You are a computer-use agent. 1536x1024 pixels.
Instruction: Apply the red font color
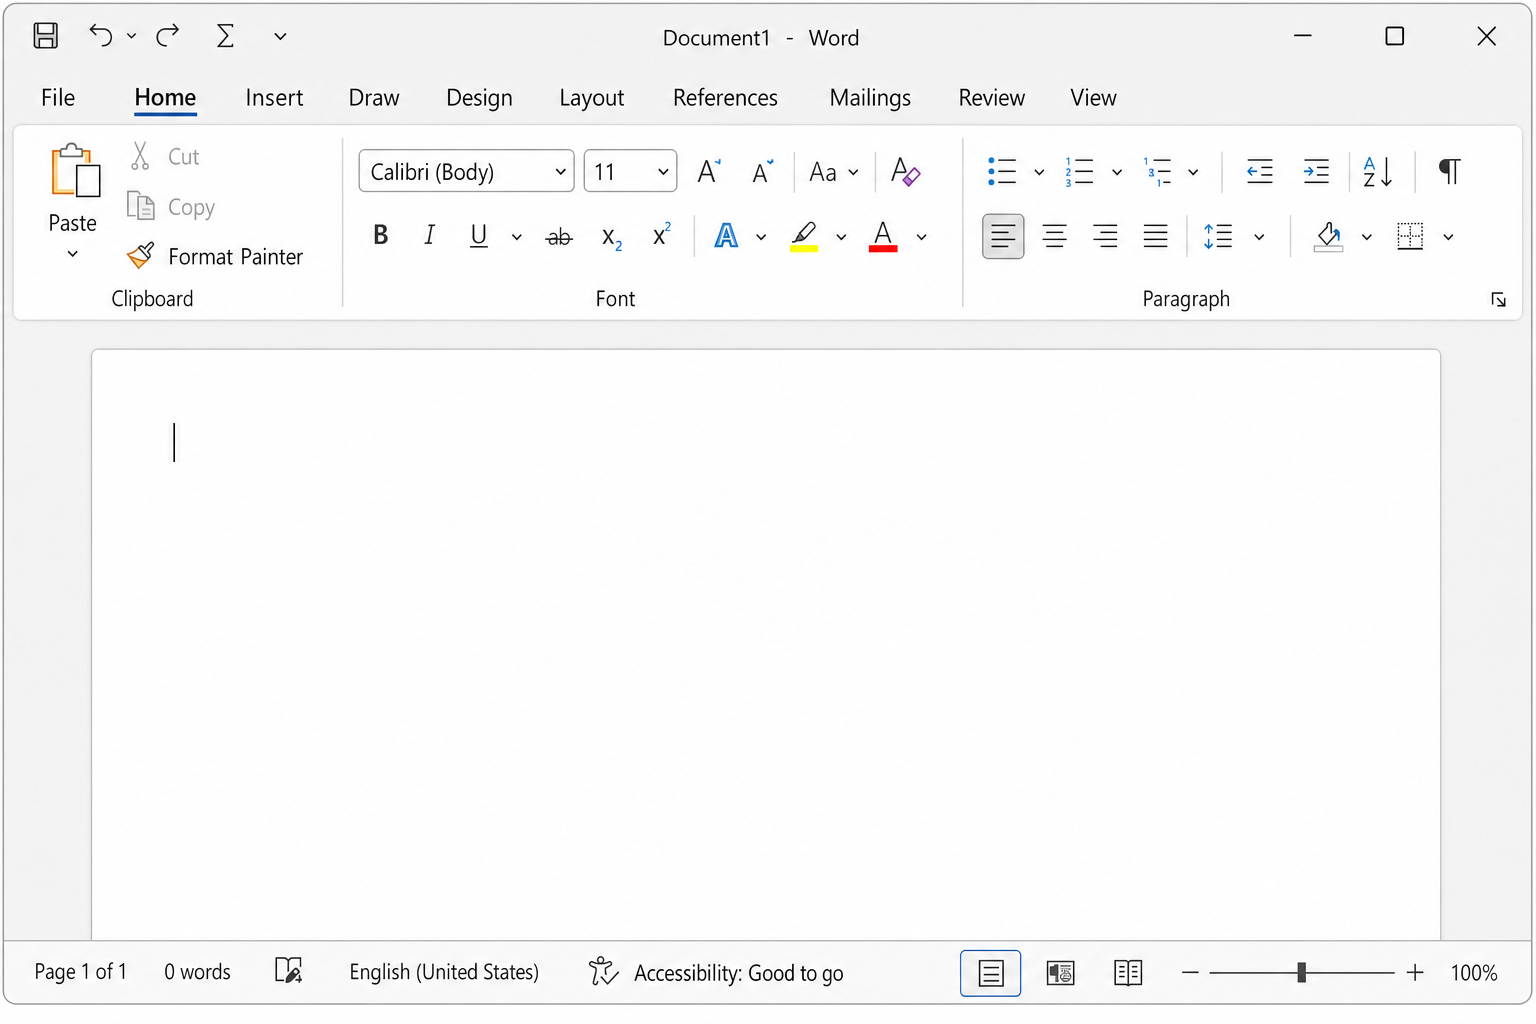click(x=883, y=236)
